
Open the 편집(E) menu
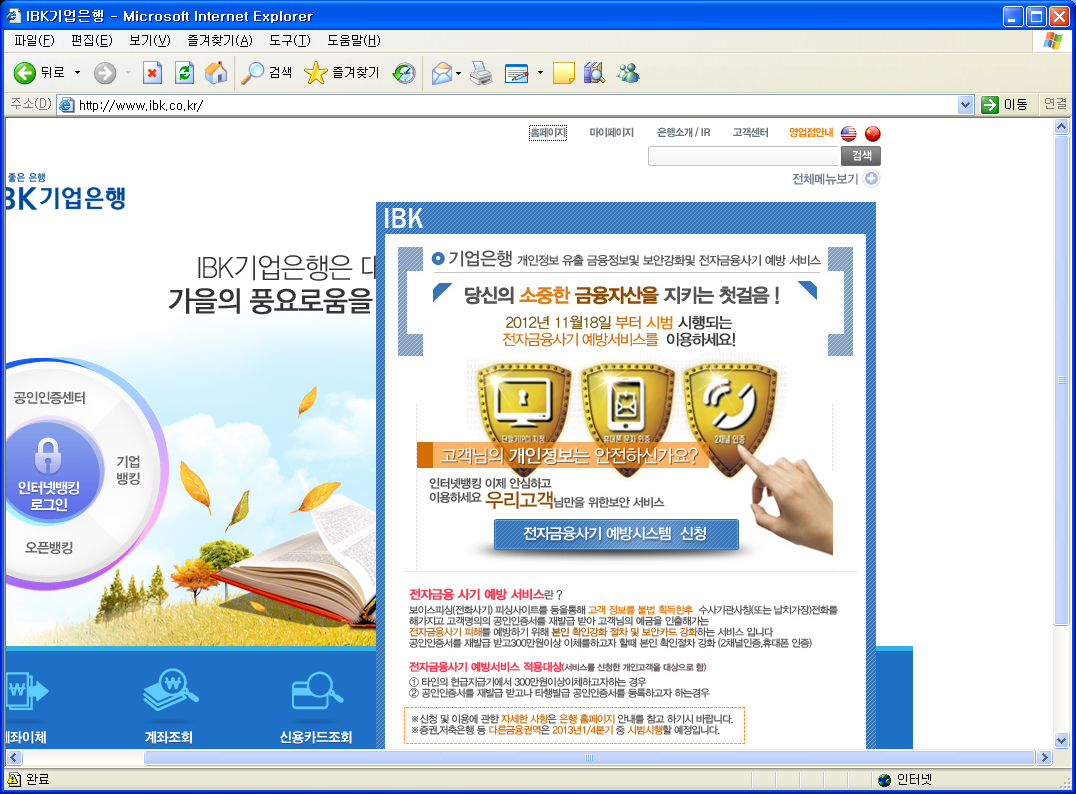[92, 40]
